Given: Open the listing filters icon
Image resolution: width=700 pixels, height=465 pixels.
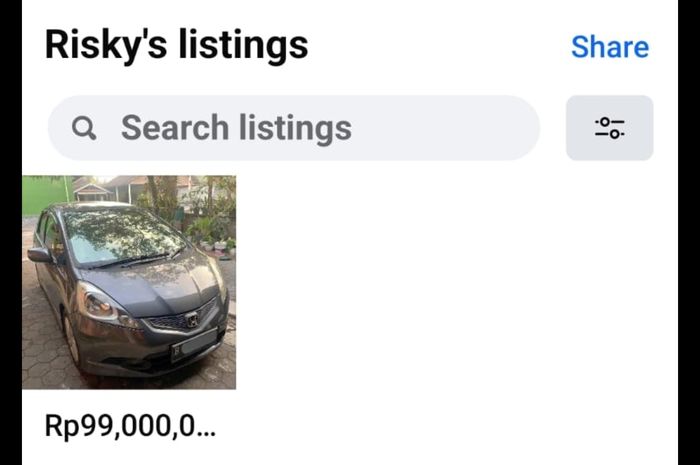Looking at the screenshot, I should coord(609,128).
